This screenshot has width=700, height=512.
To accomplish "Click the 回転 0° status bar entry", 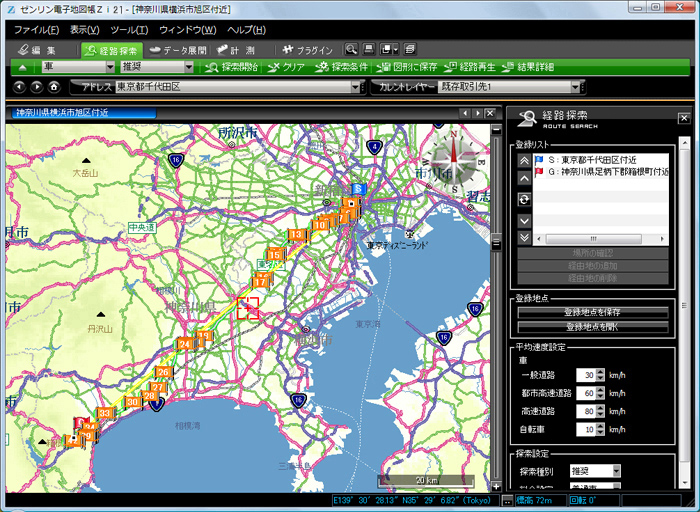I will coord(592,500).
